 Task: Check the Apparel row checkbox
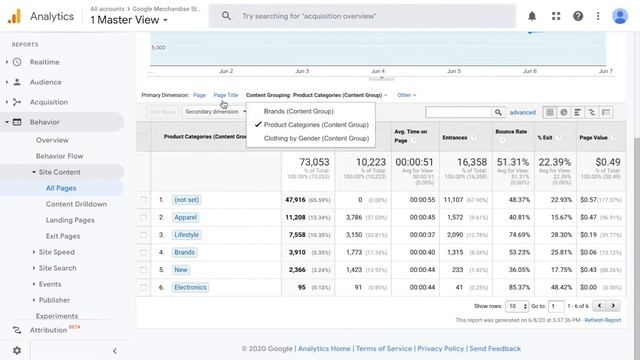144,218
